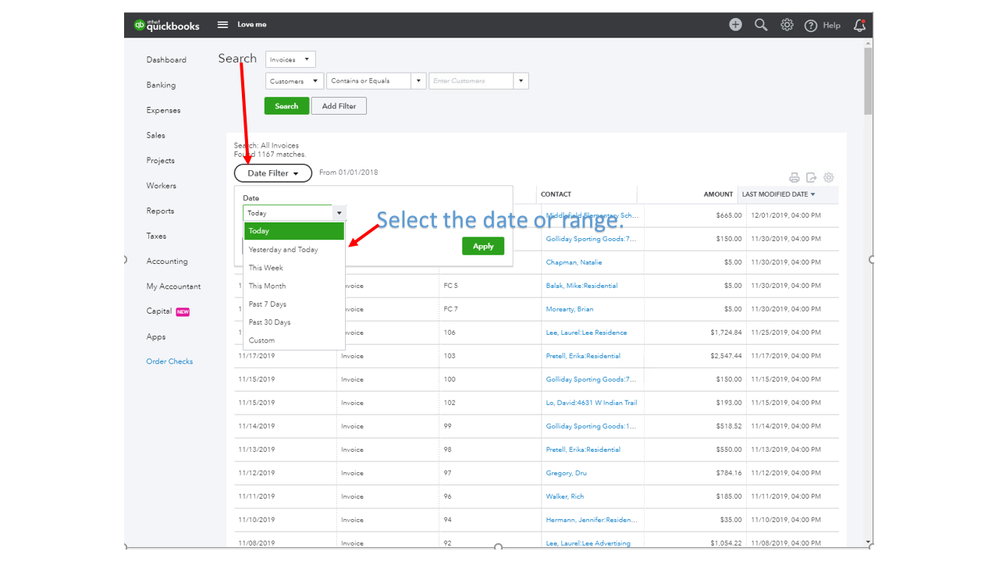Click the search magnifier icon in header
This screenshot has height=562, width=999.
[x=761, y=25]
